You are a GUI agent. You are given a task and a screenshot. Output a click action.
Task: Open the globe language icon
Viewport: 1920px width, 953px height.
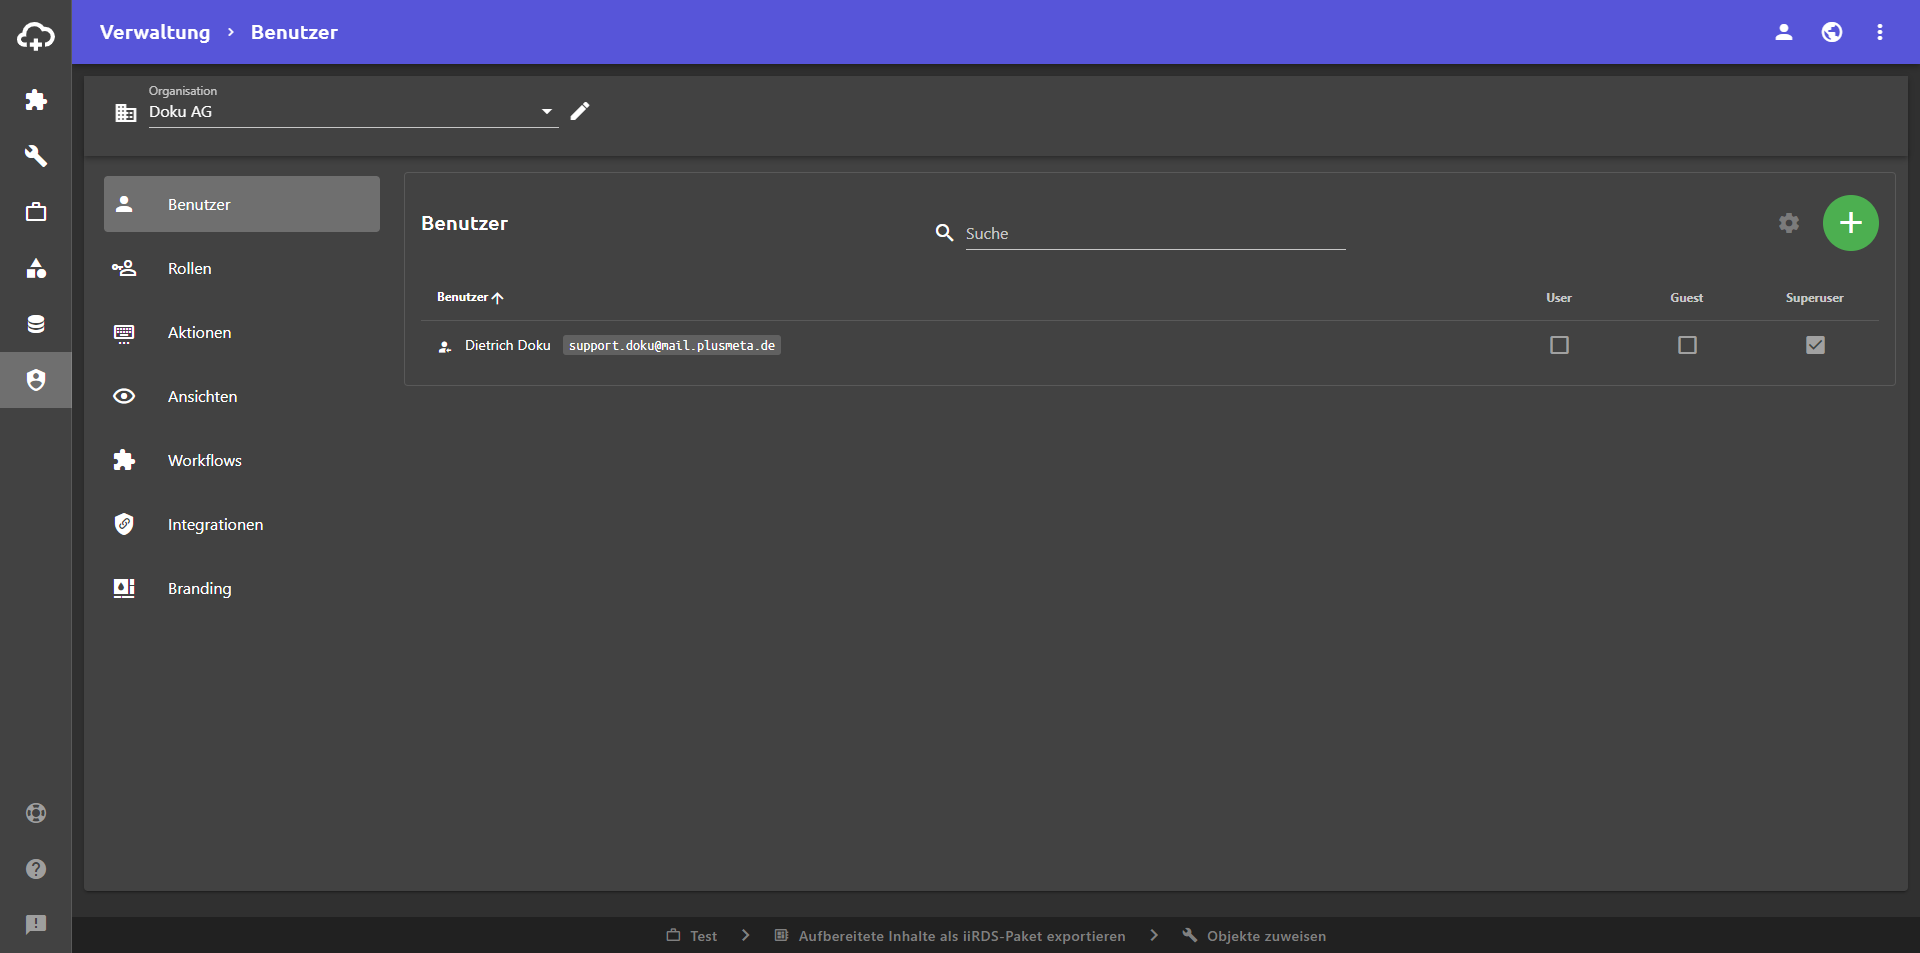pos(1832,32)
